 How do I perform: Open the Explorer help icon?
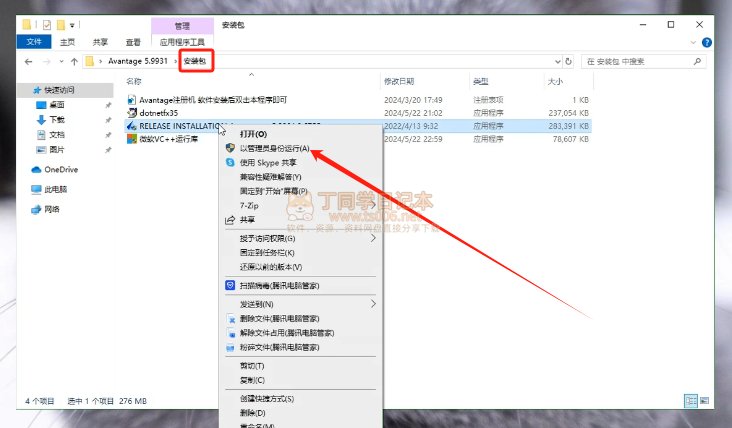[707, 42]
